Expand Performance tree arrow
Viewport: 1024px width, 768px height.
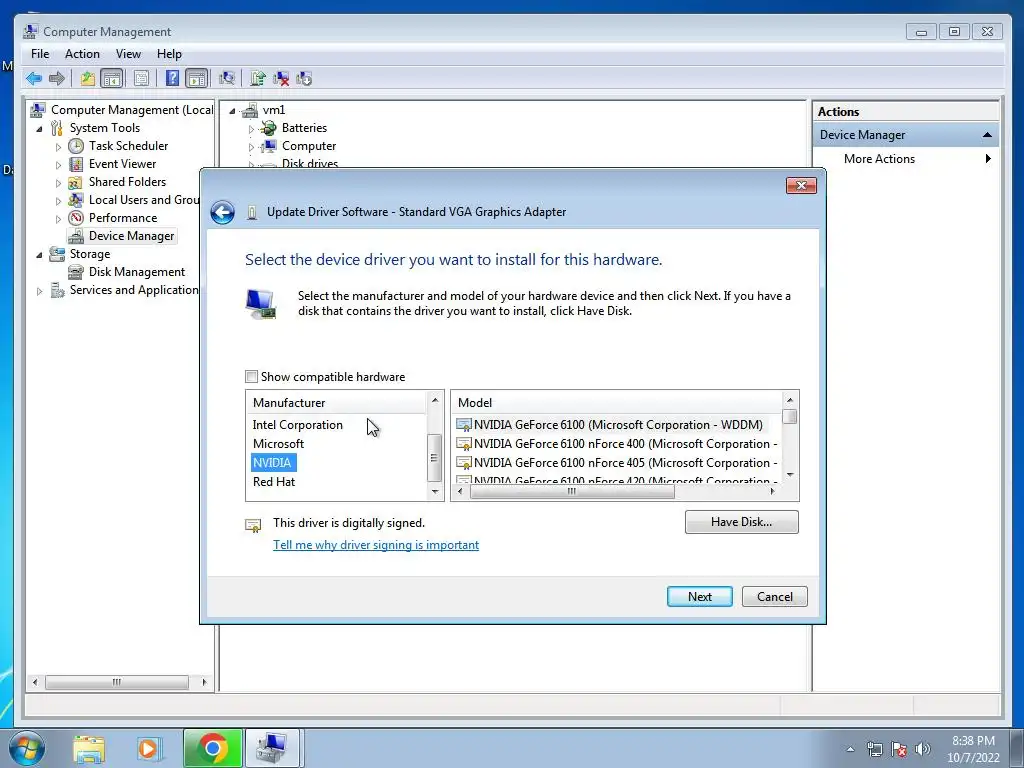(x=58, y=218)
